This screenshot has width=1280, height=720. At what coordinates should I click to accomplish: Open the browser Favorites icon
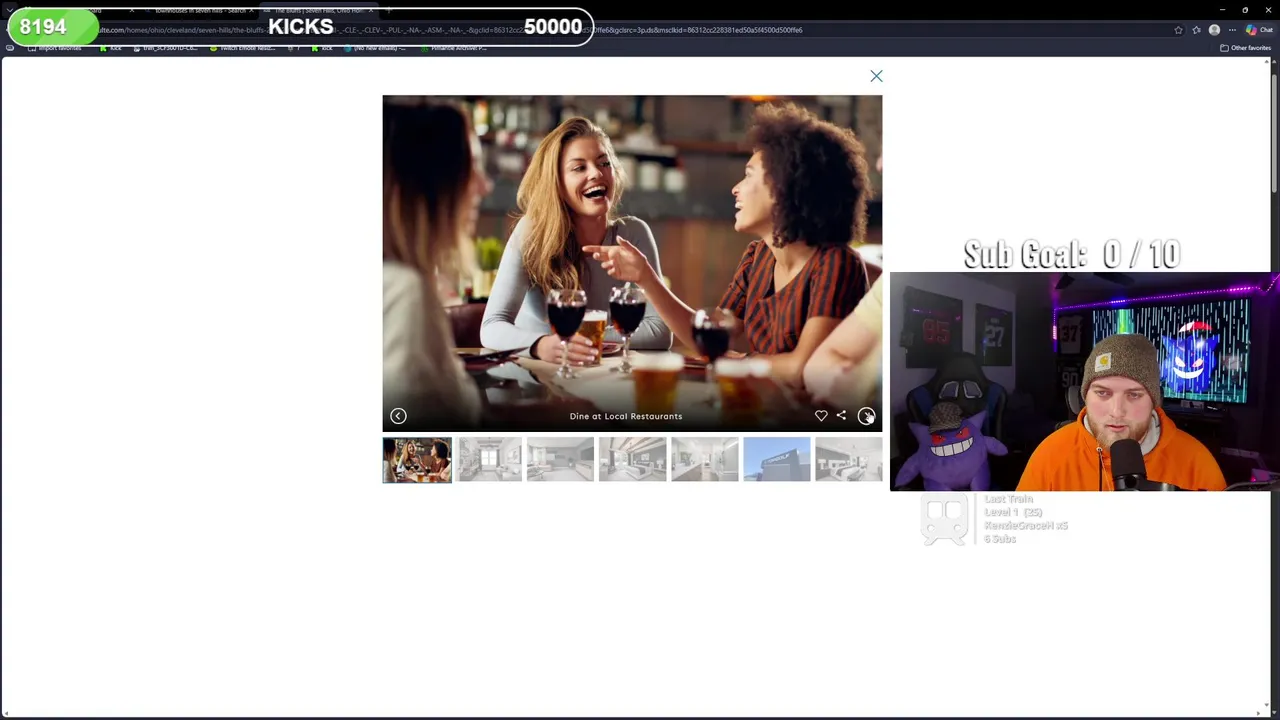[1196, 30]
